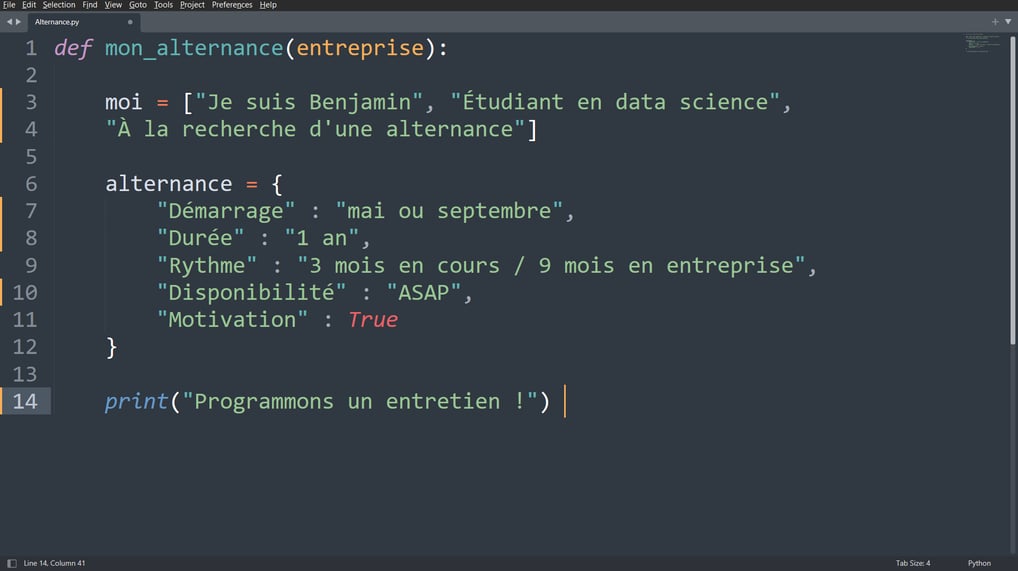This screenshot has height=571, width=1018.
Task: Open the Tab Size: 4 selector
Action: pos(913,563)
